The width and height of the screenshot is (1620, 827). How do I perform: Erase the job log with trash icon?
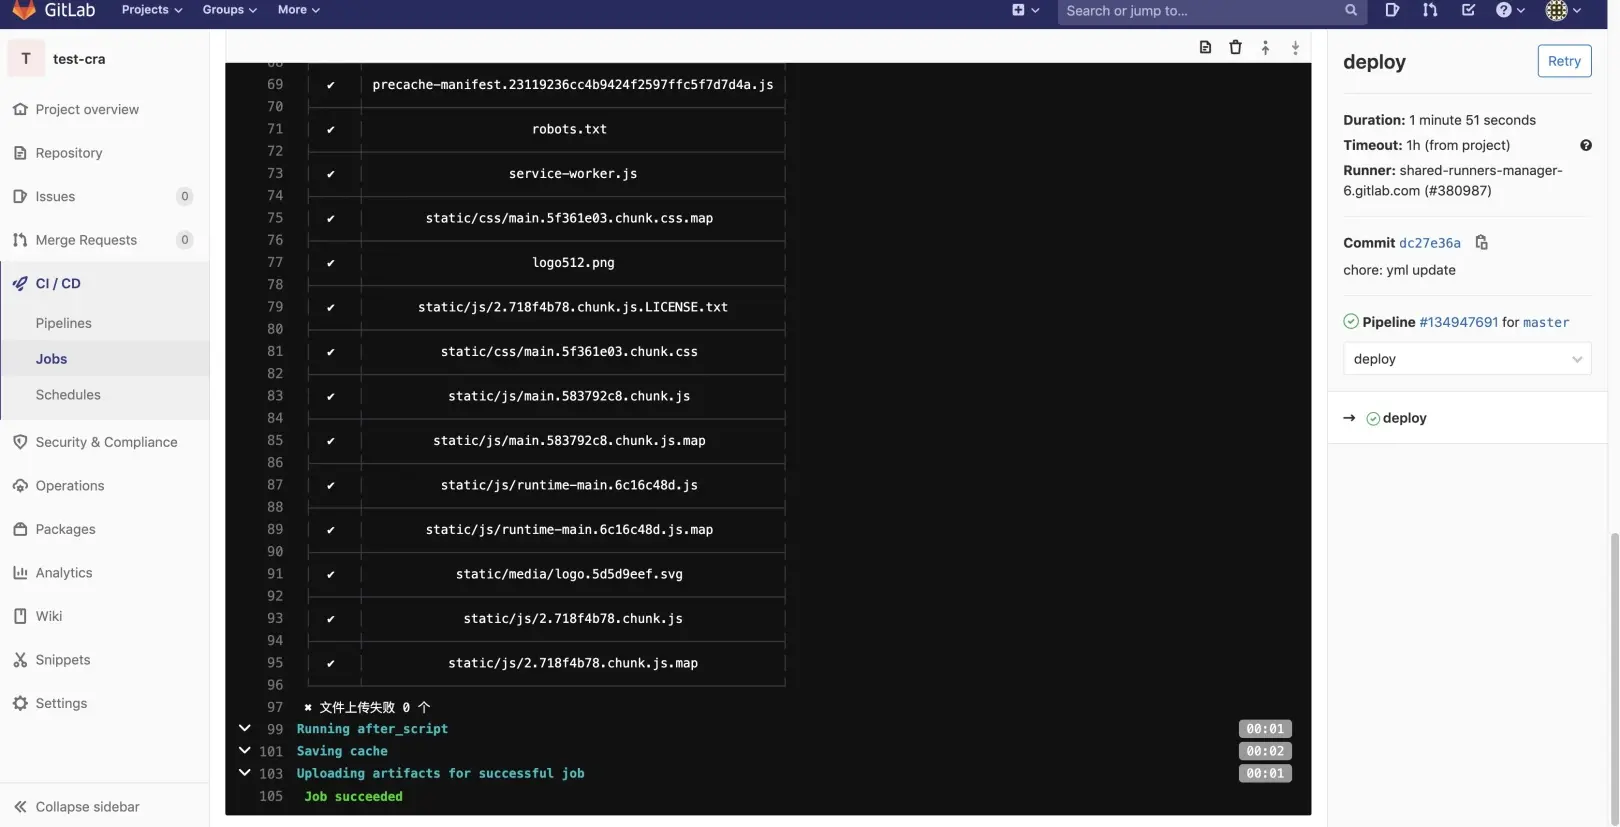1235,47
